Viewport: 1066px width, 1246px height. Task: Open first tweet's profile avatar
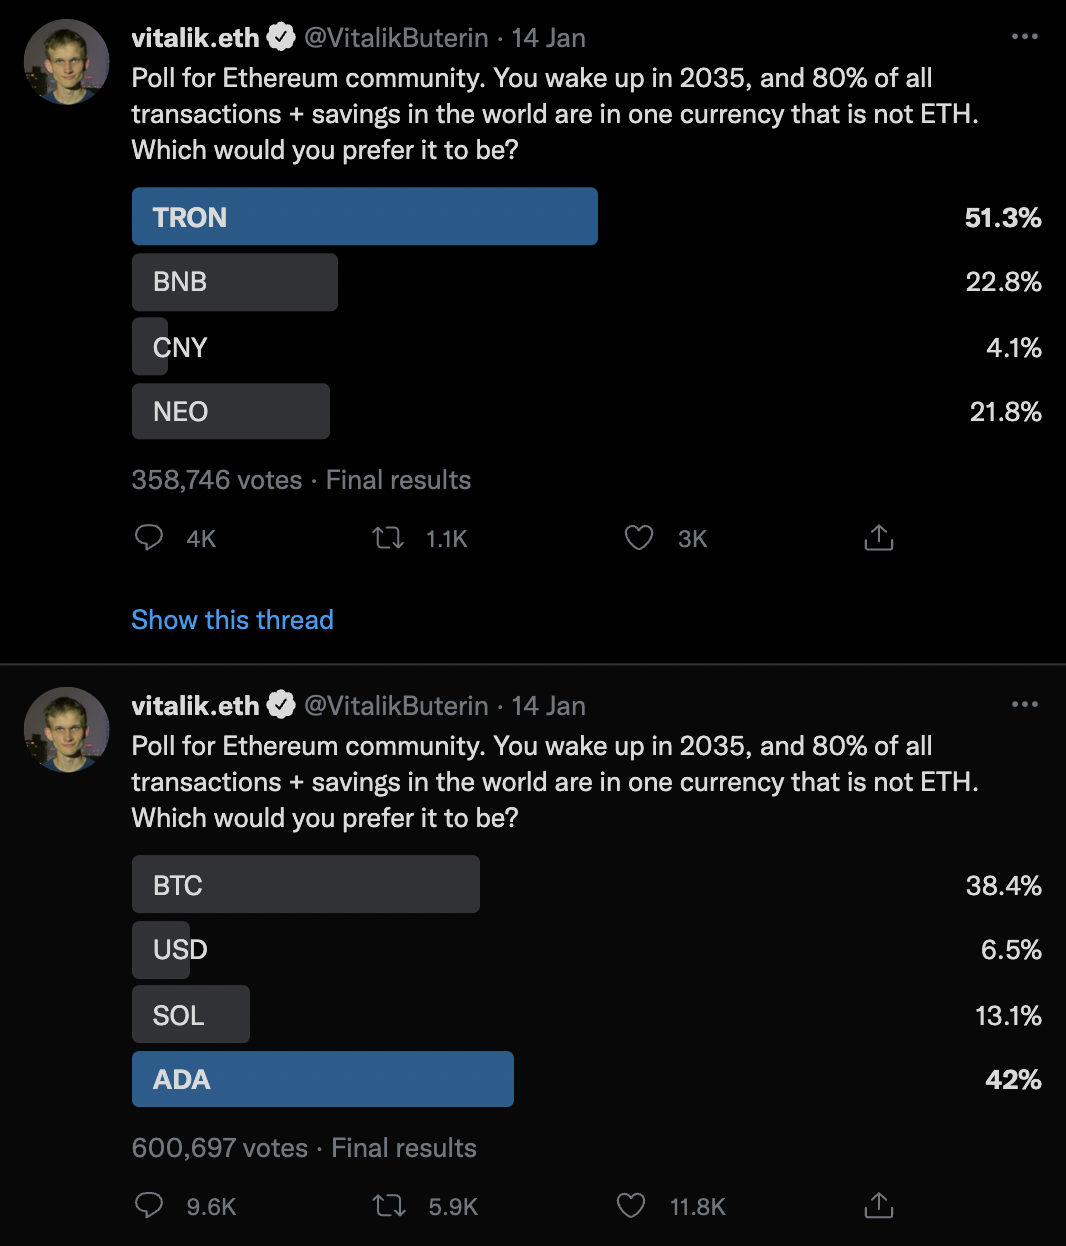point(67,62)
